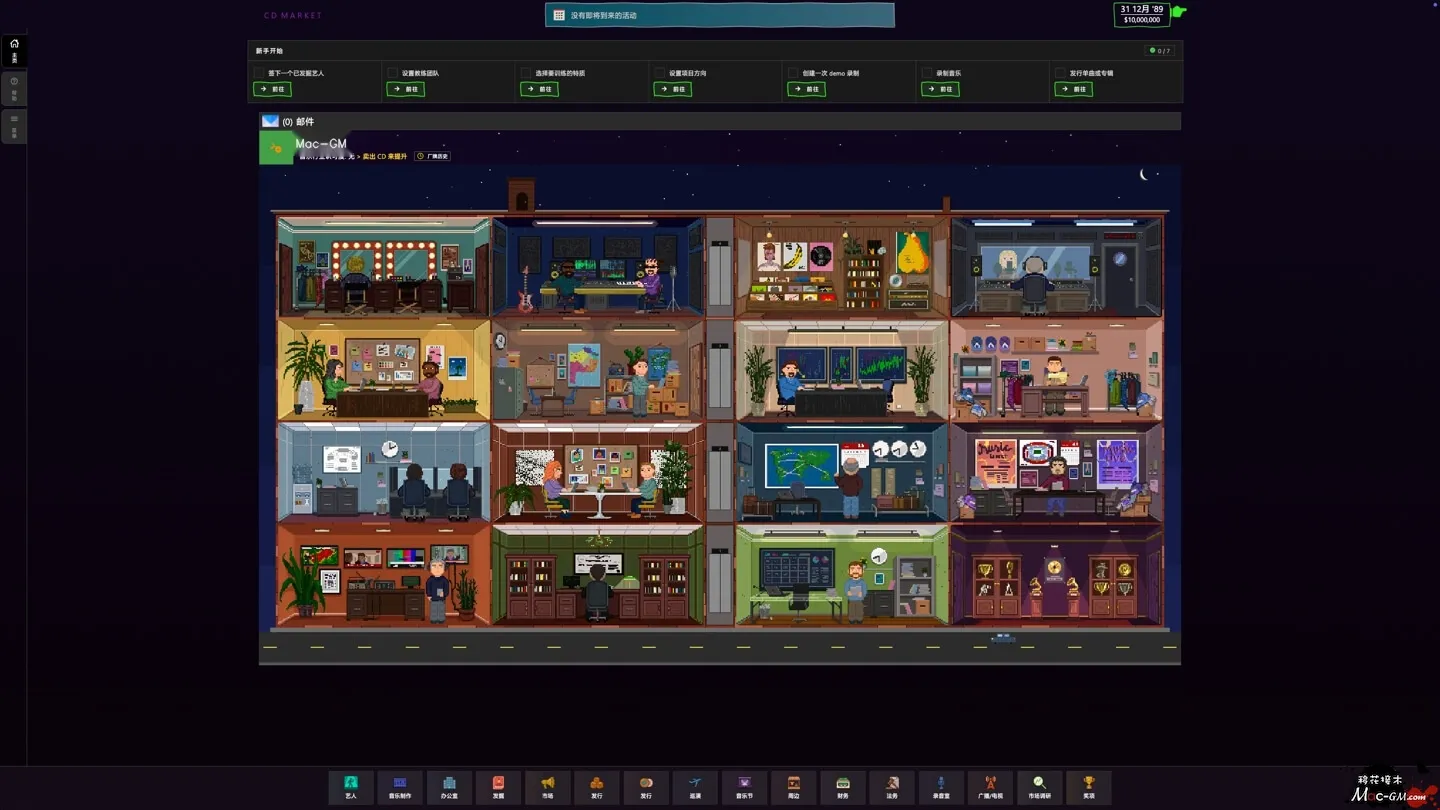Switch to the 主页 home sidebar tab
Viewport: 1440px width, 810px height.
click(x=14, y=50)
